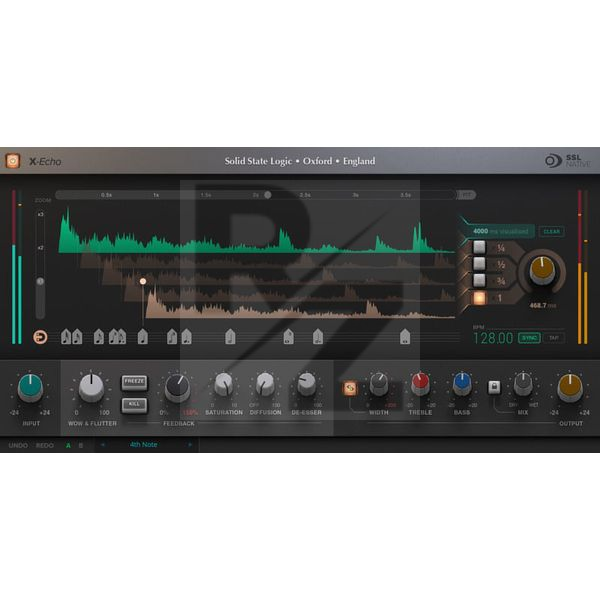Click the output level meter
This screenshot has height=600, width=600.
tap(582, 267)
